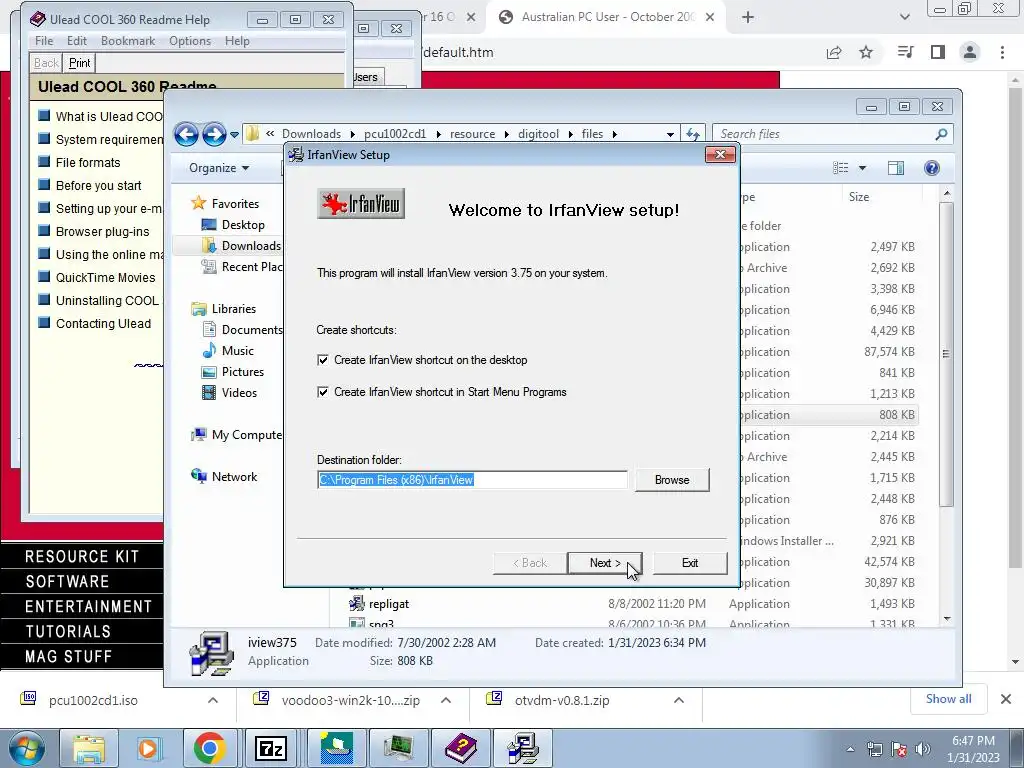Open Bookmark menu in Ulead Help

click(128, 40)
